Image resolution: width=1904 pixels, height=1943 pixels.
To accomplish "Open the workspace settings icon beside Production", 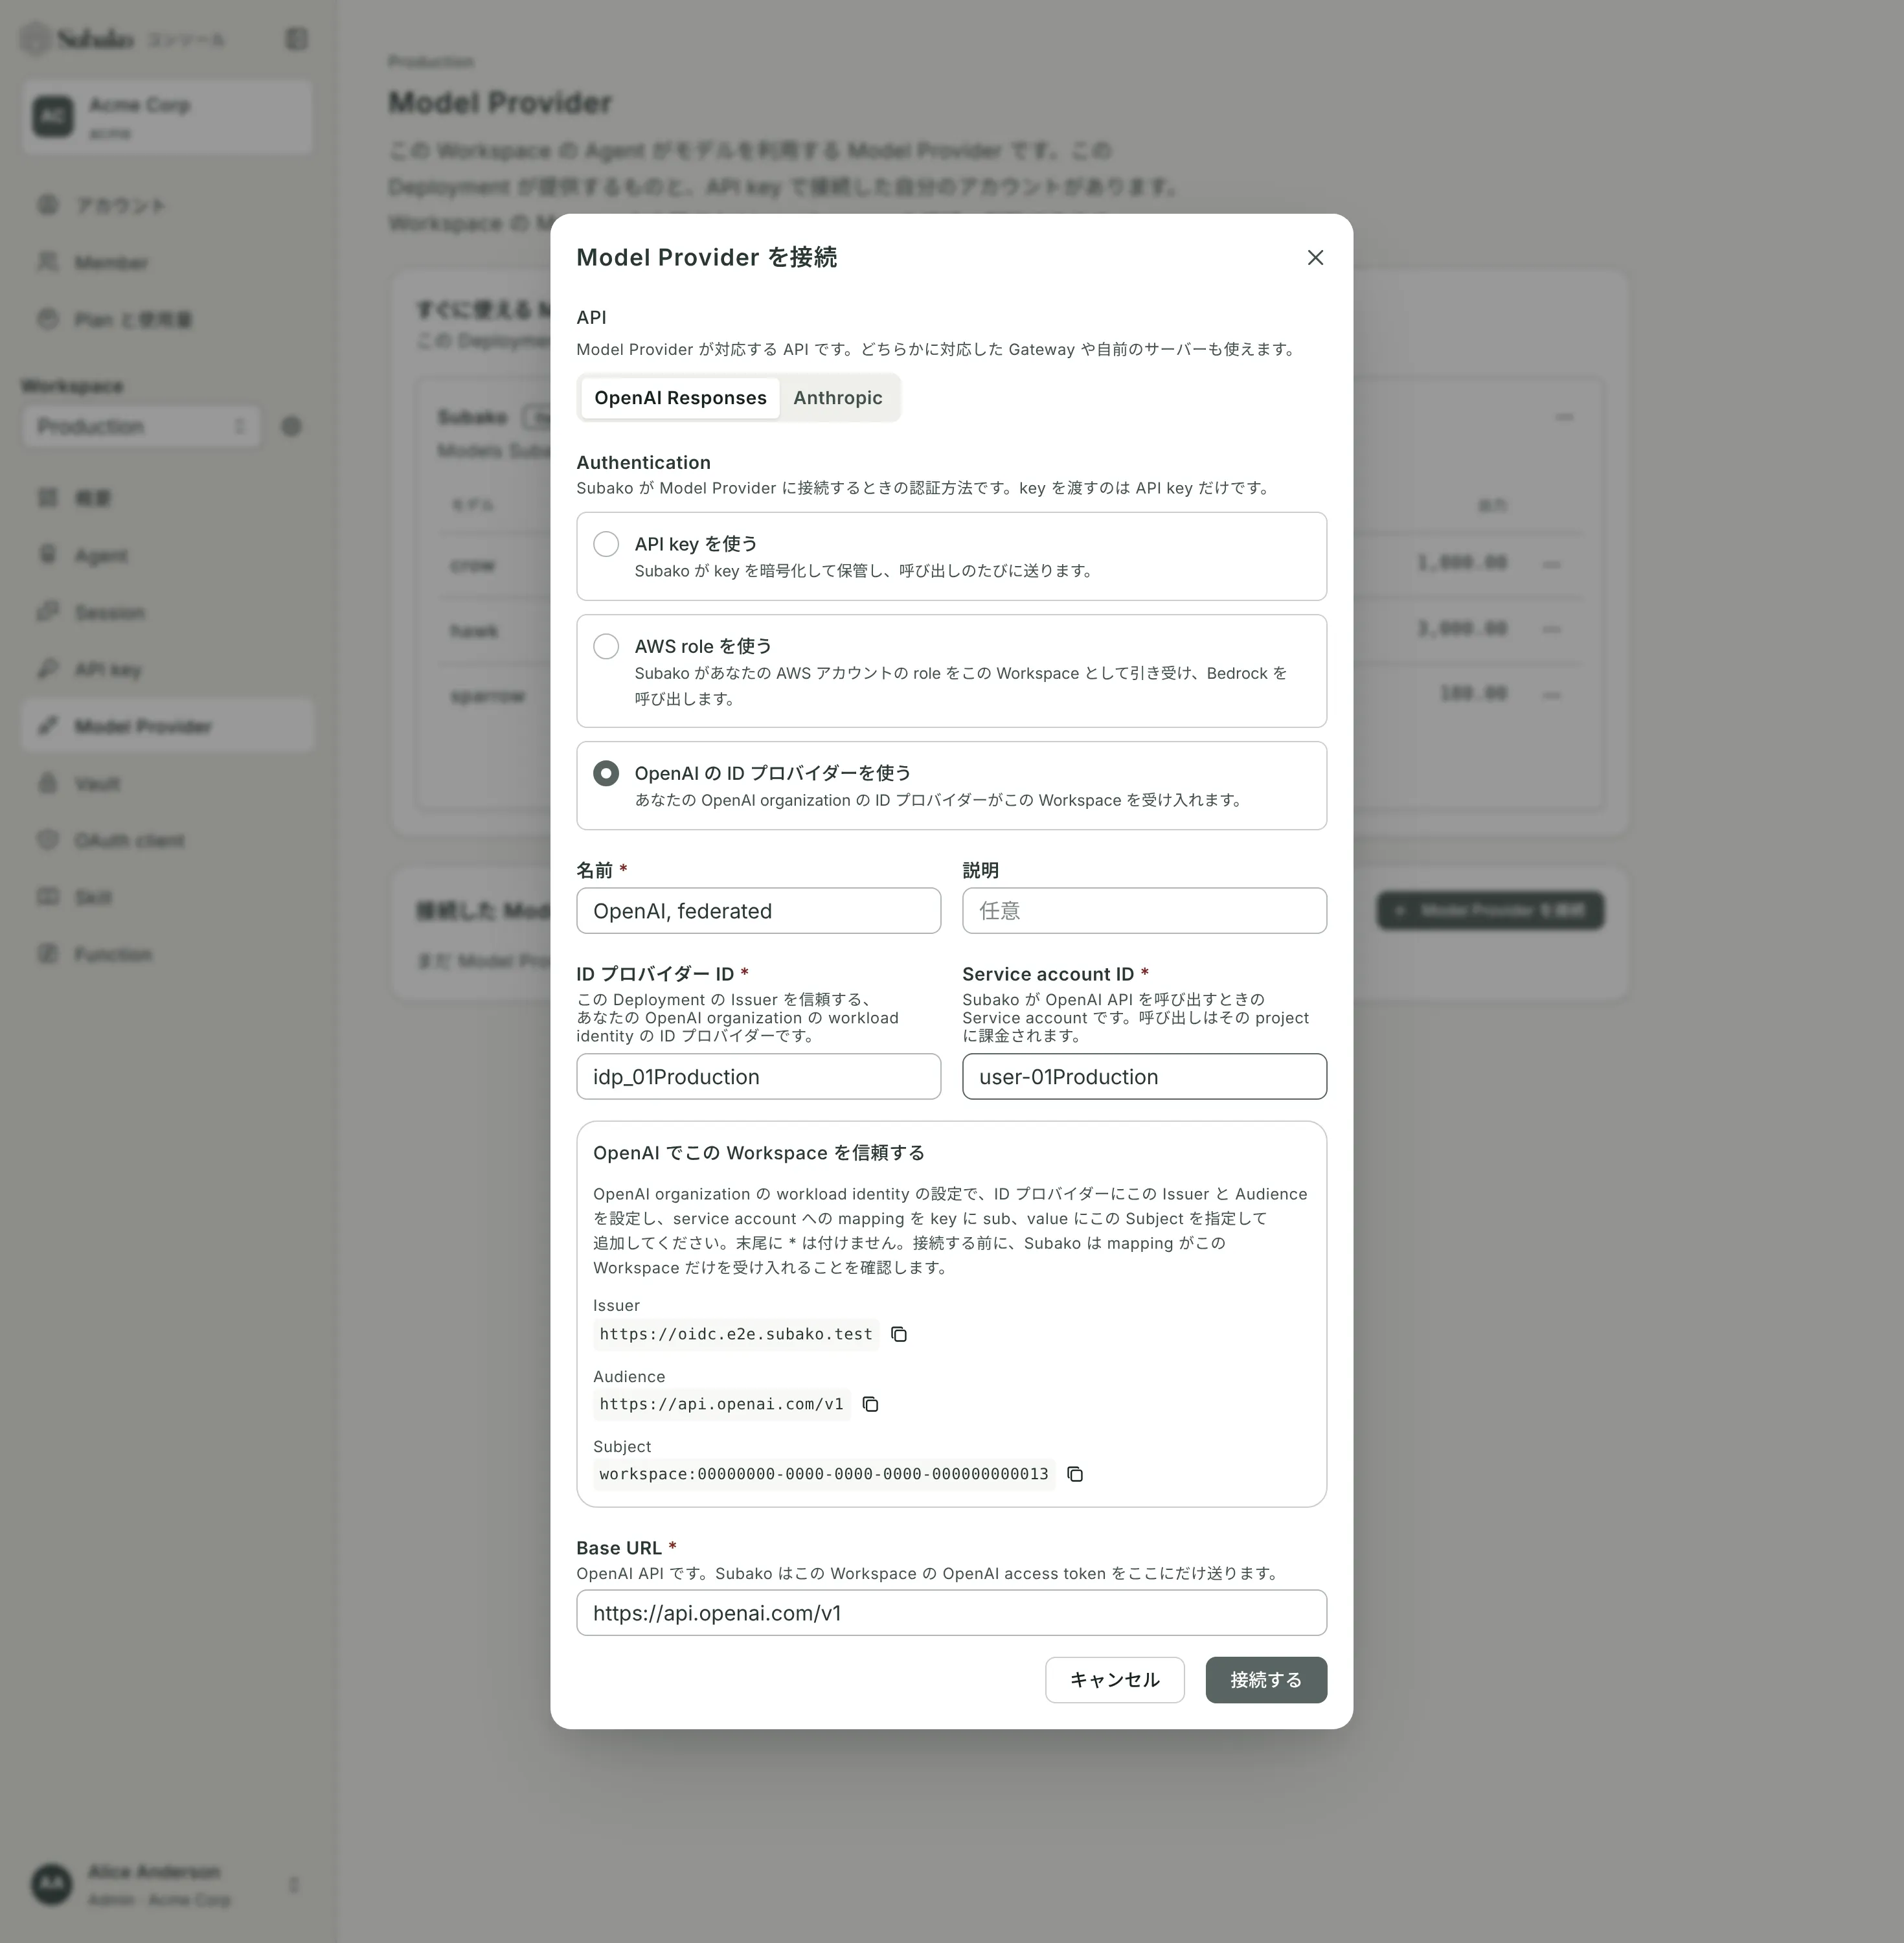I will (x=291, y=427).
